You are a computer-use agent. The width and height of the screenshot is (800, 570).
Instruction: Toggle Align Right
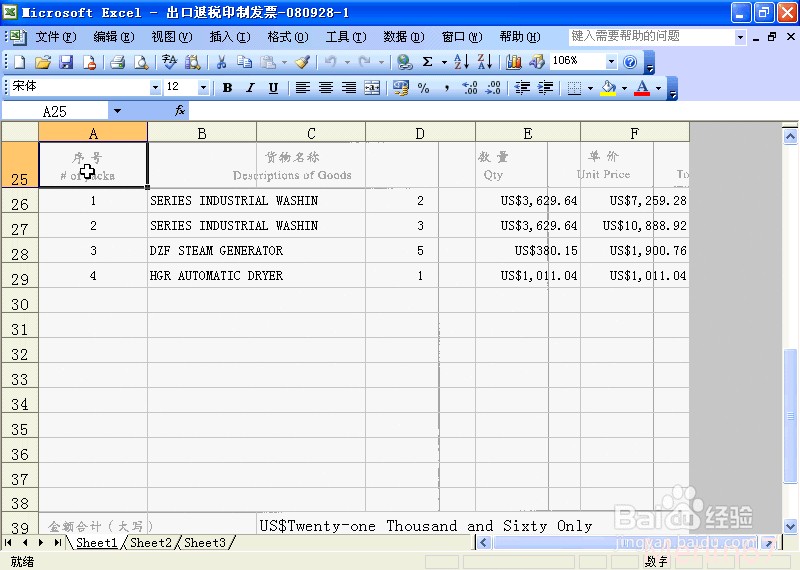pos(349,88)
